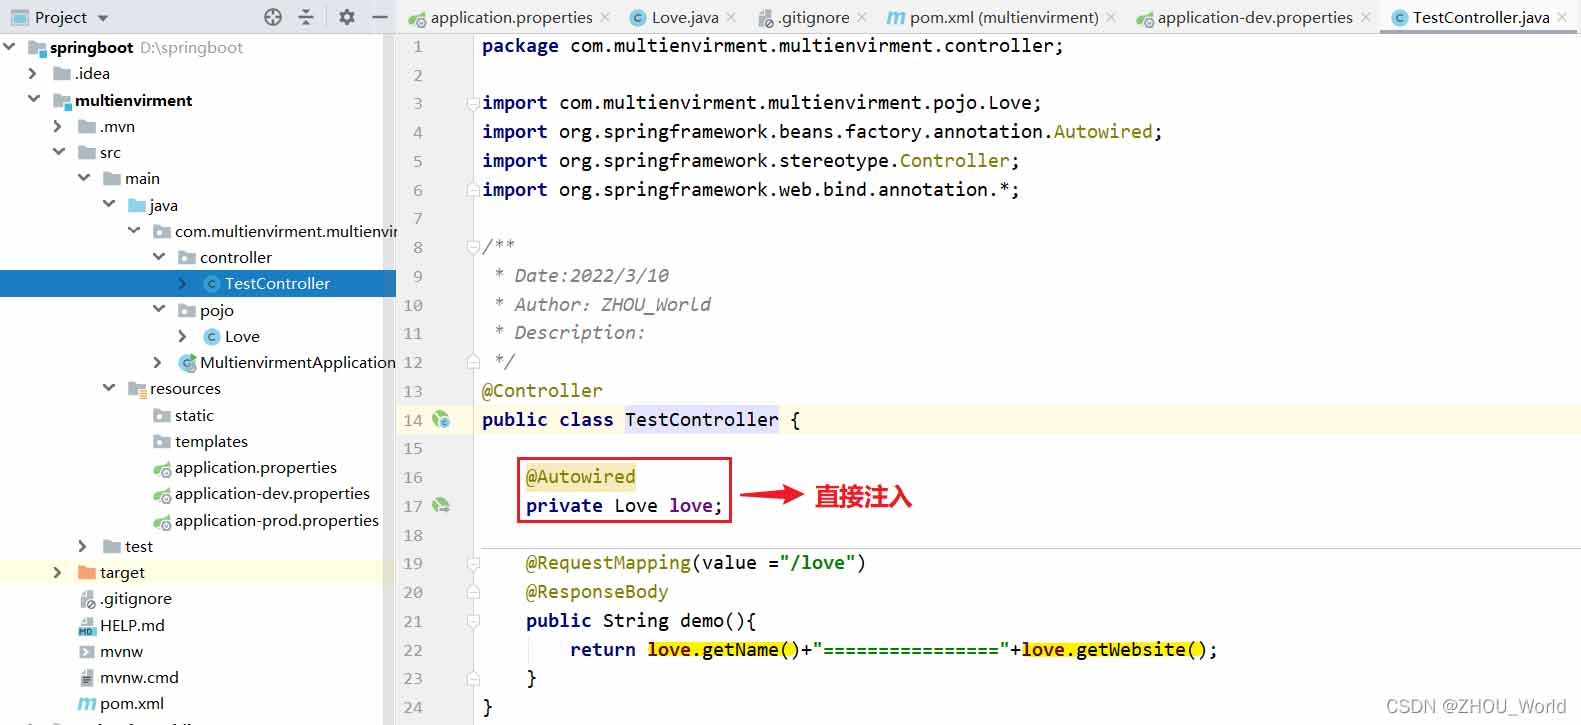Screen dimensions: 1581x725
Task: Select the Love class file
Action: [241, 336]
